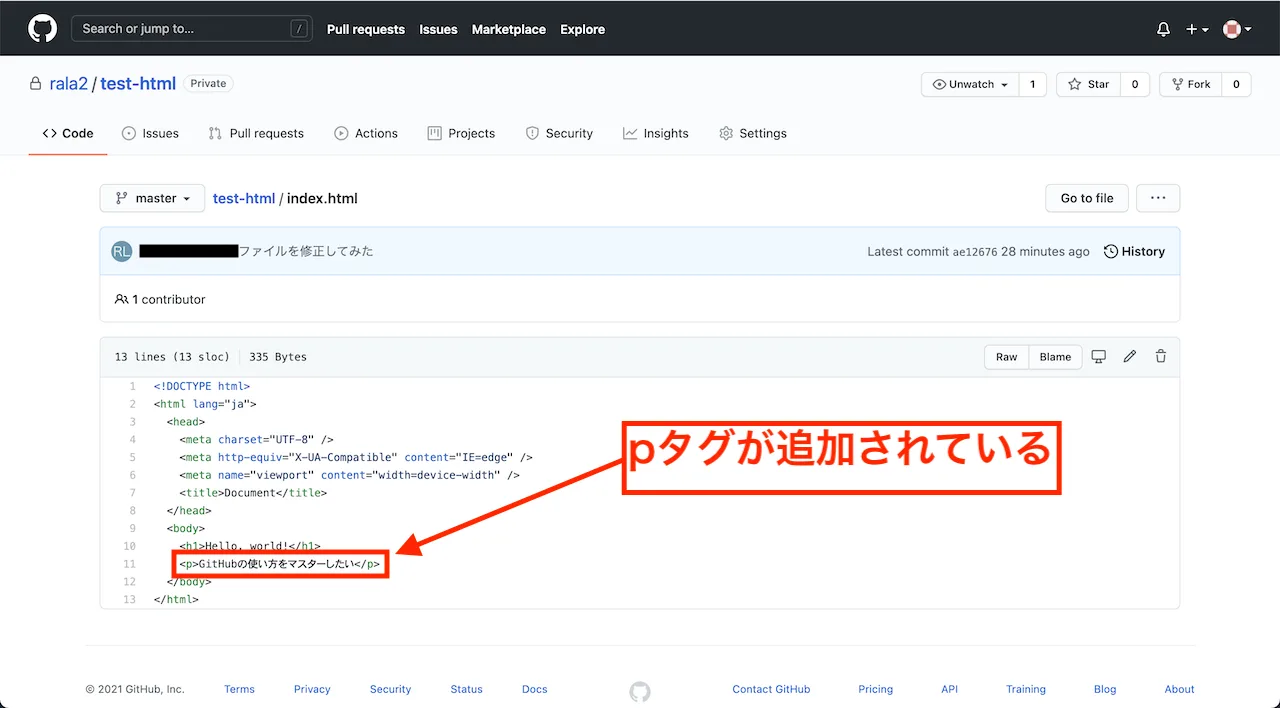Screen dimensions: 1280x708
Task: View file History
Action: click(1134, 251)
